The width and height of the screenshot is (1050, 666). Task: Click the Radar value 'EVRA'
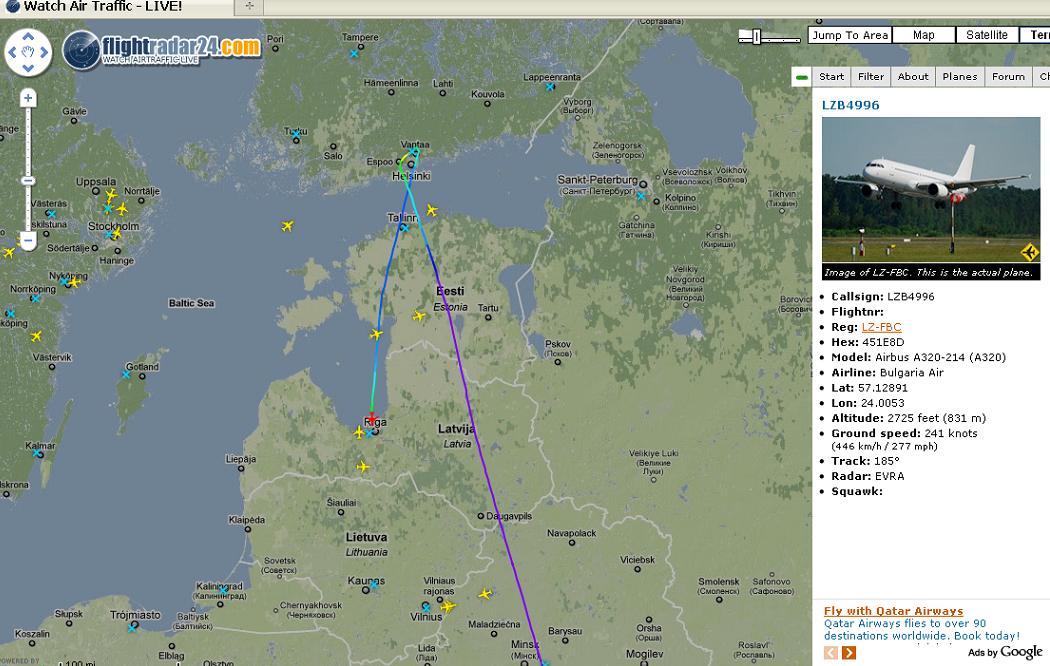tap(889, 476)
